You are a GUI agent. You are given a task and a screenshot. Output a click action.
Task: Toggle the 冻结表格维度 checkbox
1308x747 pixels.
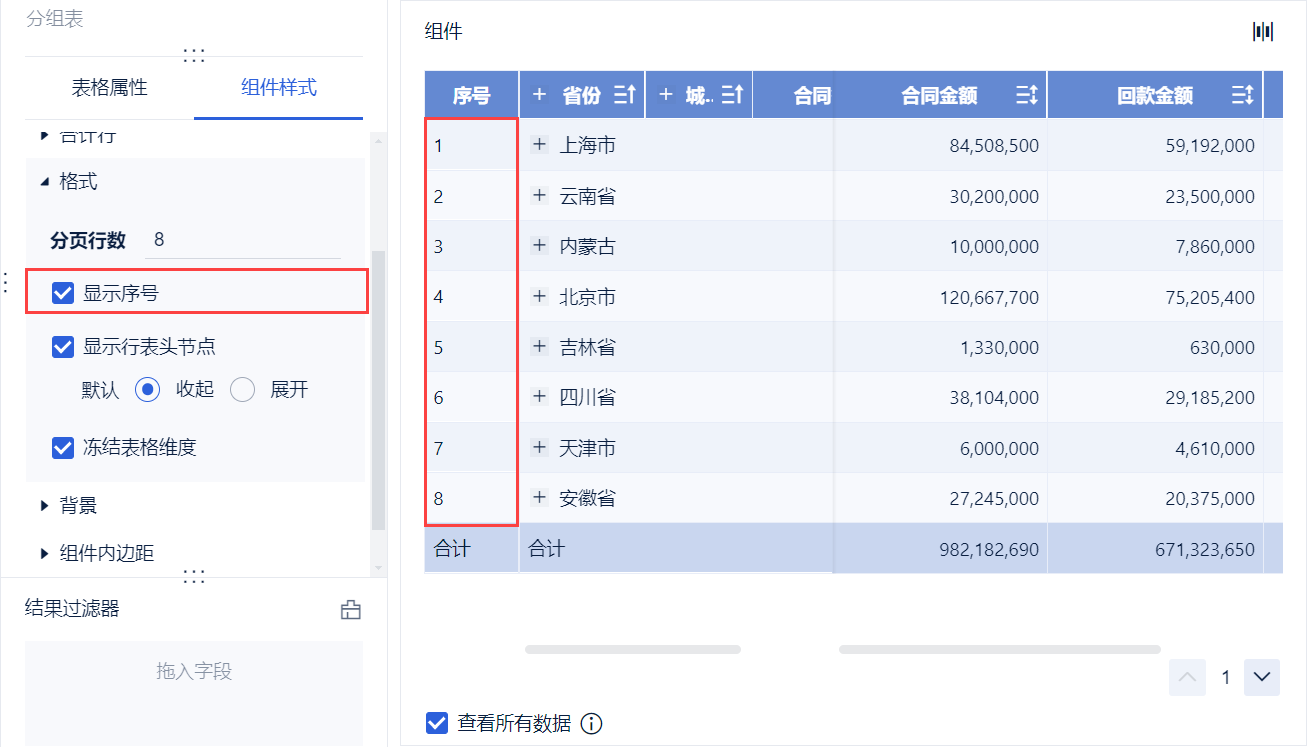pos(63,447)
